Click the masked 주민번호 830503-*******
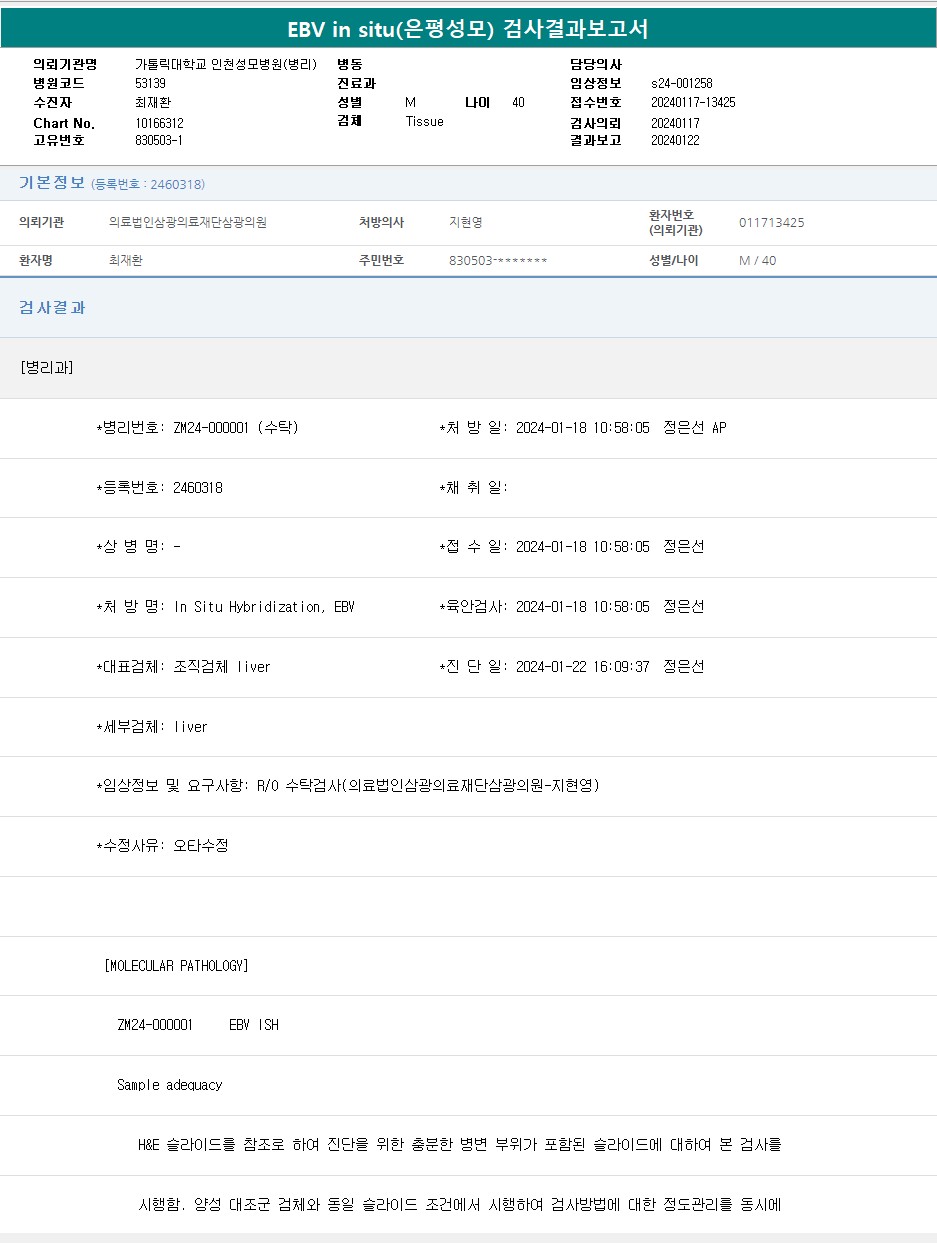The width and height of the screenshot is (937, 1243). point(498,261)
